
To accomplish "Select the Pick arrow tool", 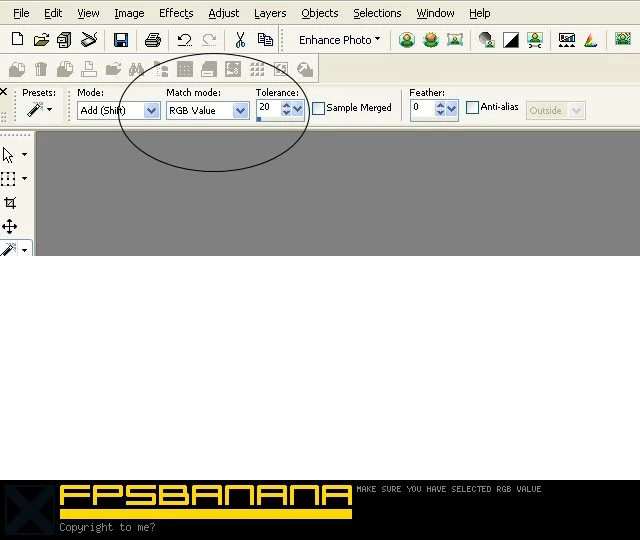I will point(8,155).
